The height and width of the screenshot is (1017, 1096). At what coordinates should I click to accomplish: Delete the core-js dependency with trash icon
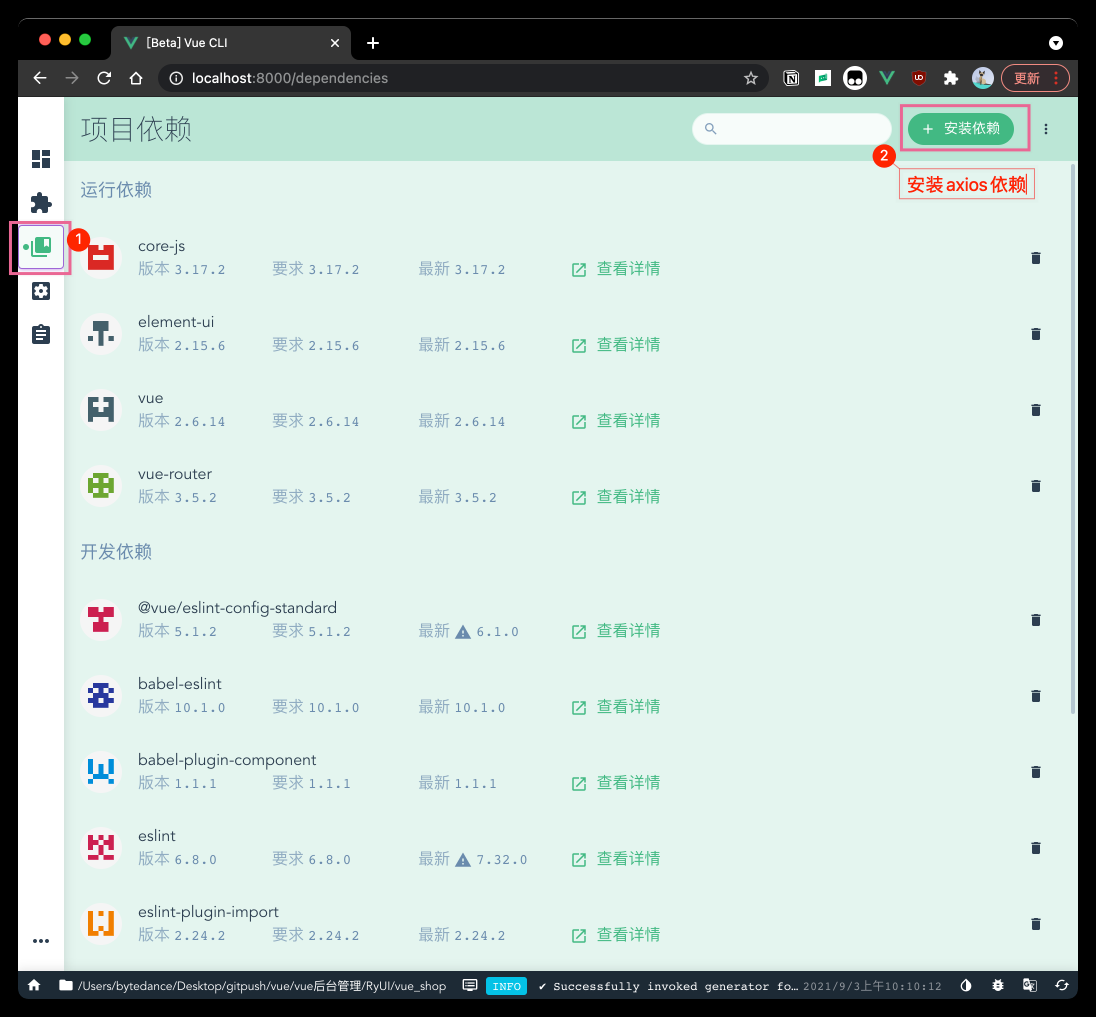click(1035, 258)
